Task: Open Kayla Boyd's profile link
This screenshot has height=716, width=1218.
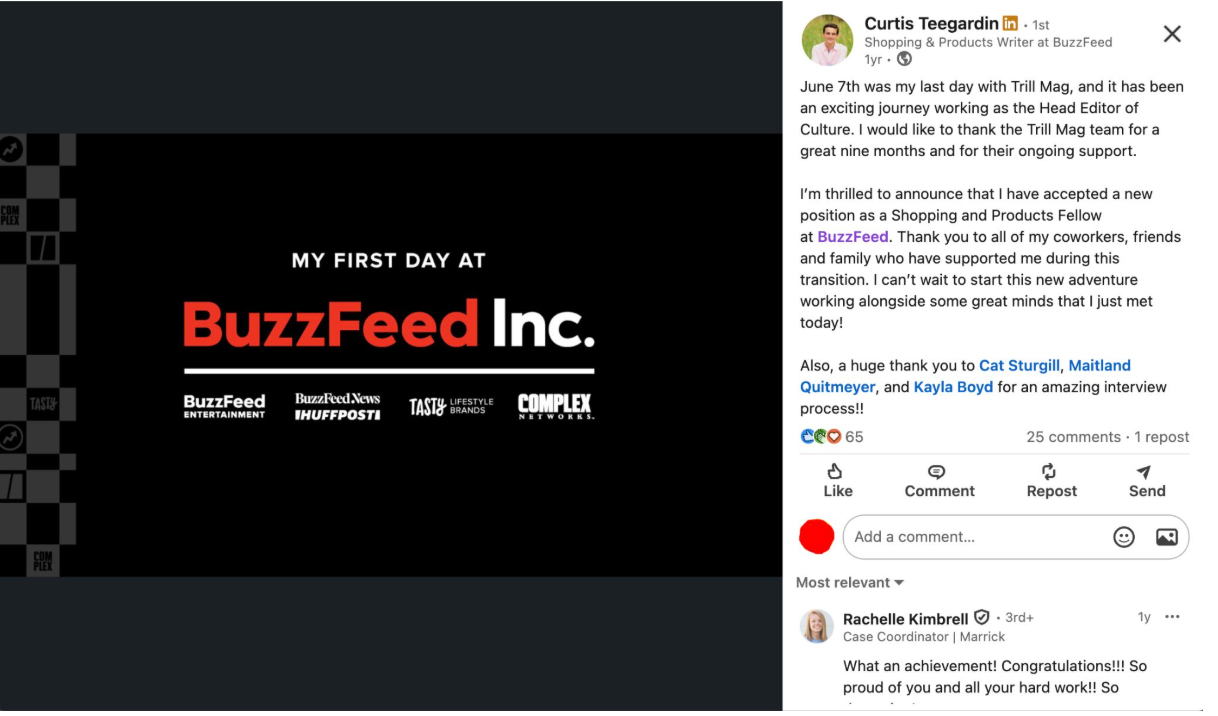Action: click(x=953, y=387)
